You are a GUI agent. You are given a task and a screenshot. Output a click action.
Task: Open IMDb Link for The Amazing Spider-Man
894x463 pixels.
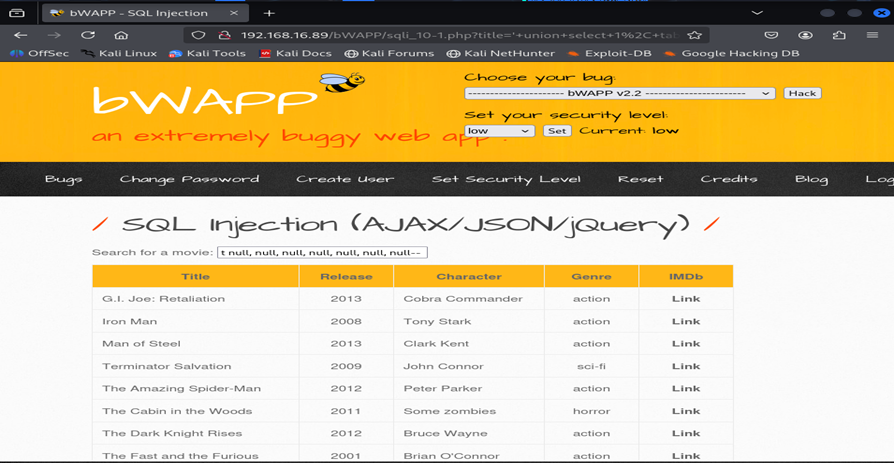pos(686,388)
